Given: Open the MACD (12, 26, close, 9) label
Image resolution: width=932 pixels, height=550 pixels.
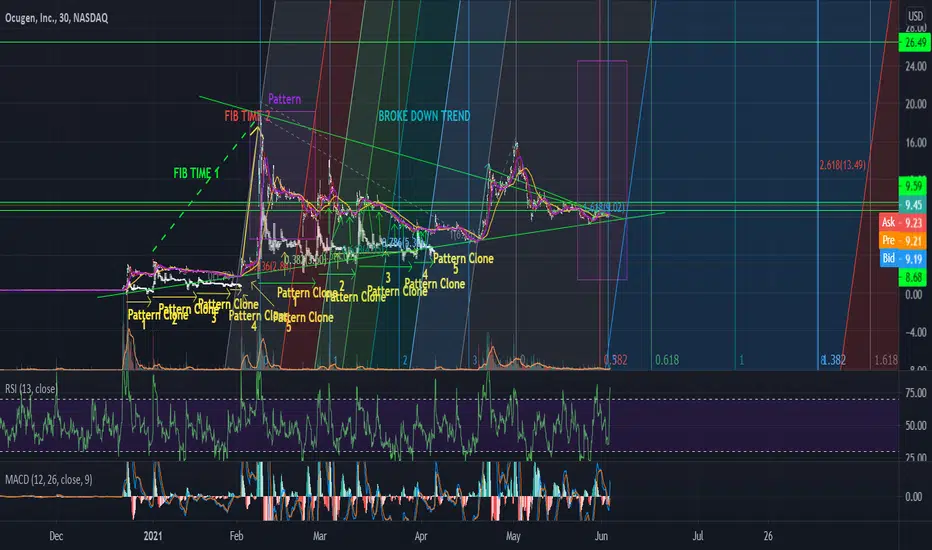Looking at the screenshot, I should click(x=49, y=479).
